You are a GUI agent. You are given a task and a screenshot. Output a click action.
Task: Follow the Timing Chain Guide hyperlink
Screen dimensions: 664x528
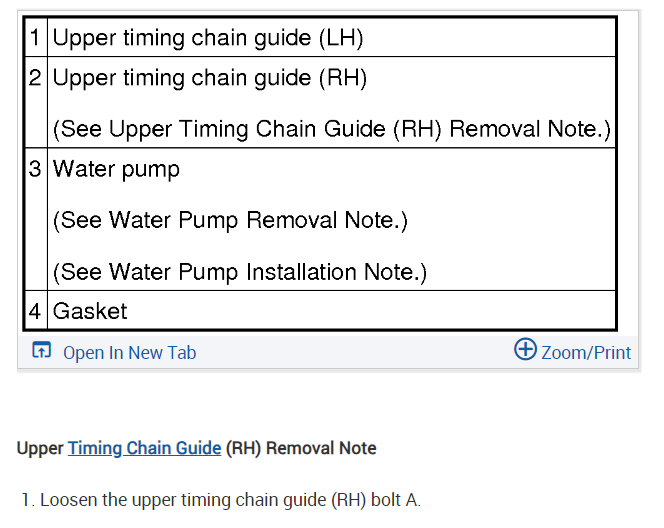(x=144, y=448)
